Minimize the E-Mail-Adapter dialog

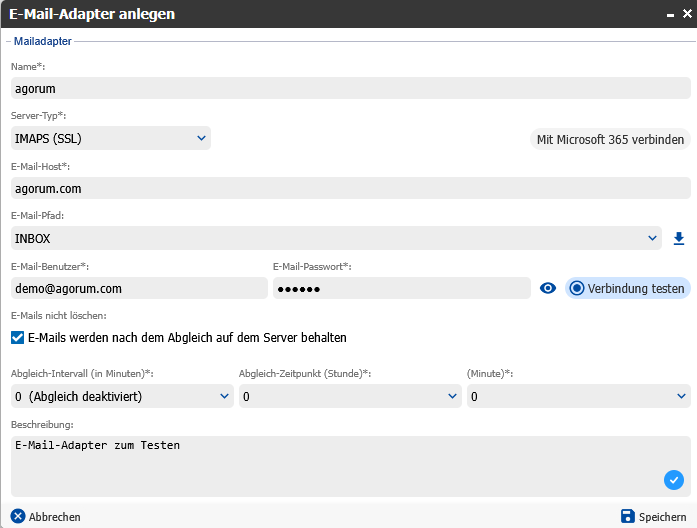[668, 14]
